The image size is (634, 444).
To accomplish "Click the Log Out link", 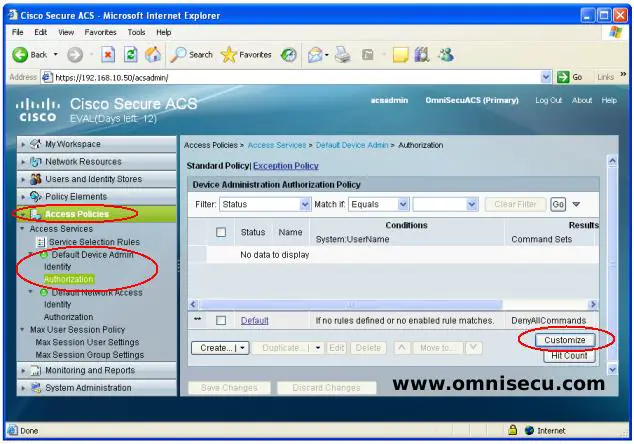I will (548, 100).
